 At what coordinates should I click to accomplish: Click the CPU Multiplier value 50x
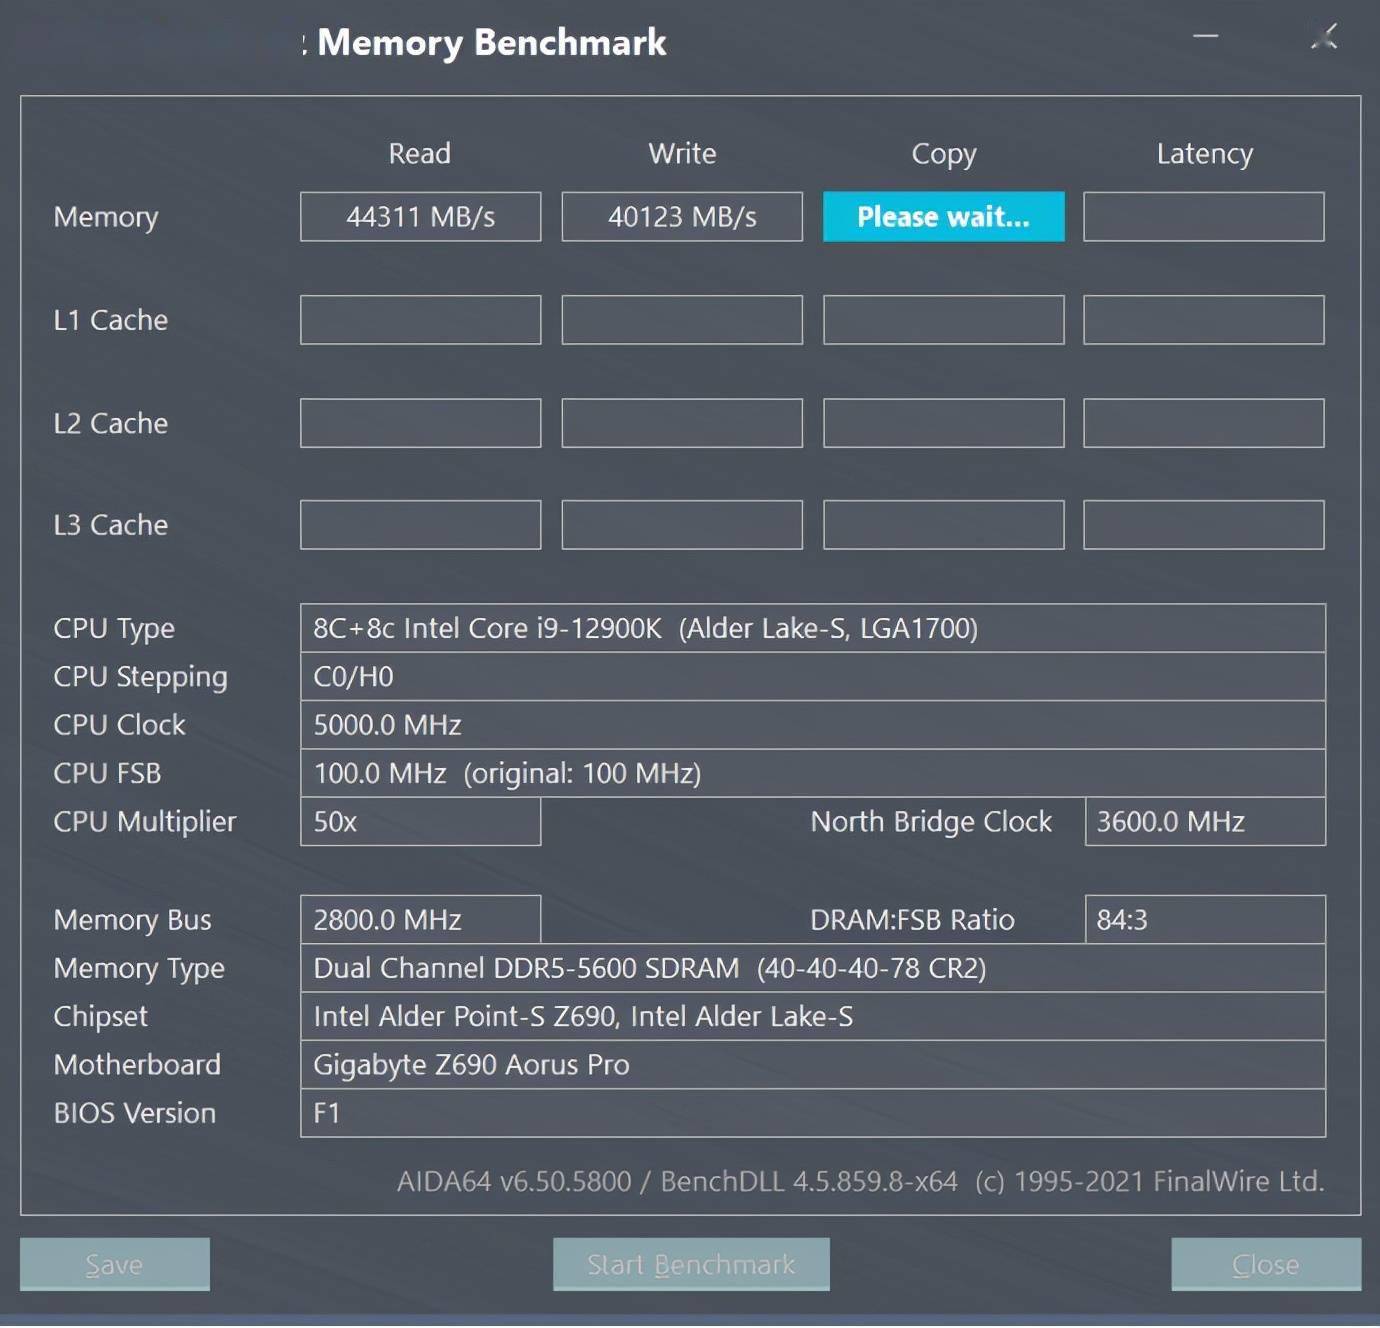(x=421, y=821)
